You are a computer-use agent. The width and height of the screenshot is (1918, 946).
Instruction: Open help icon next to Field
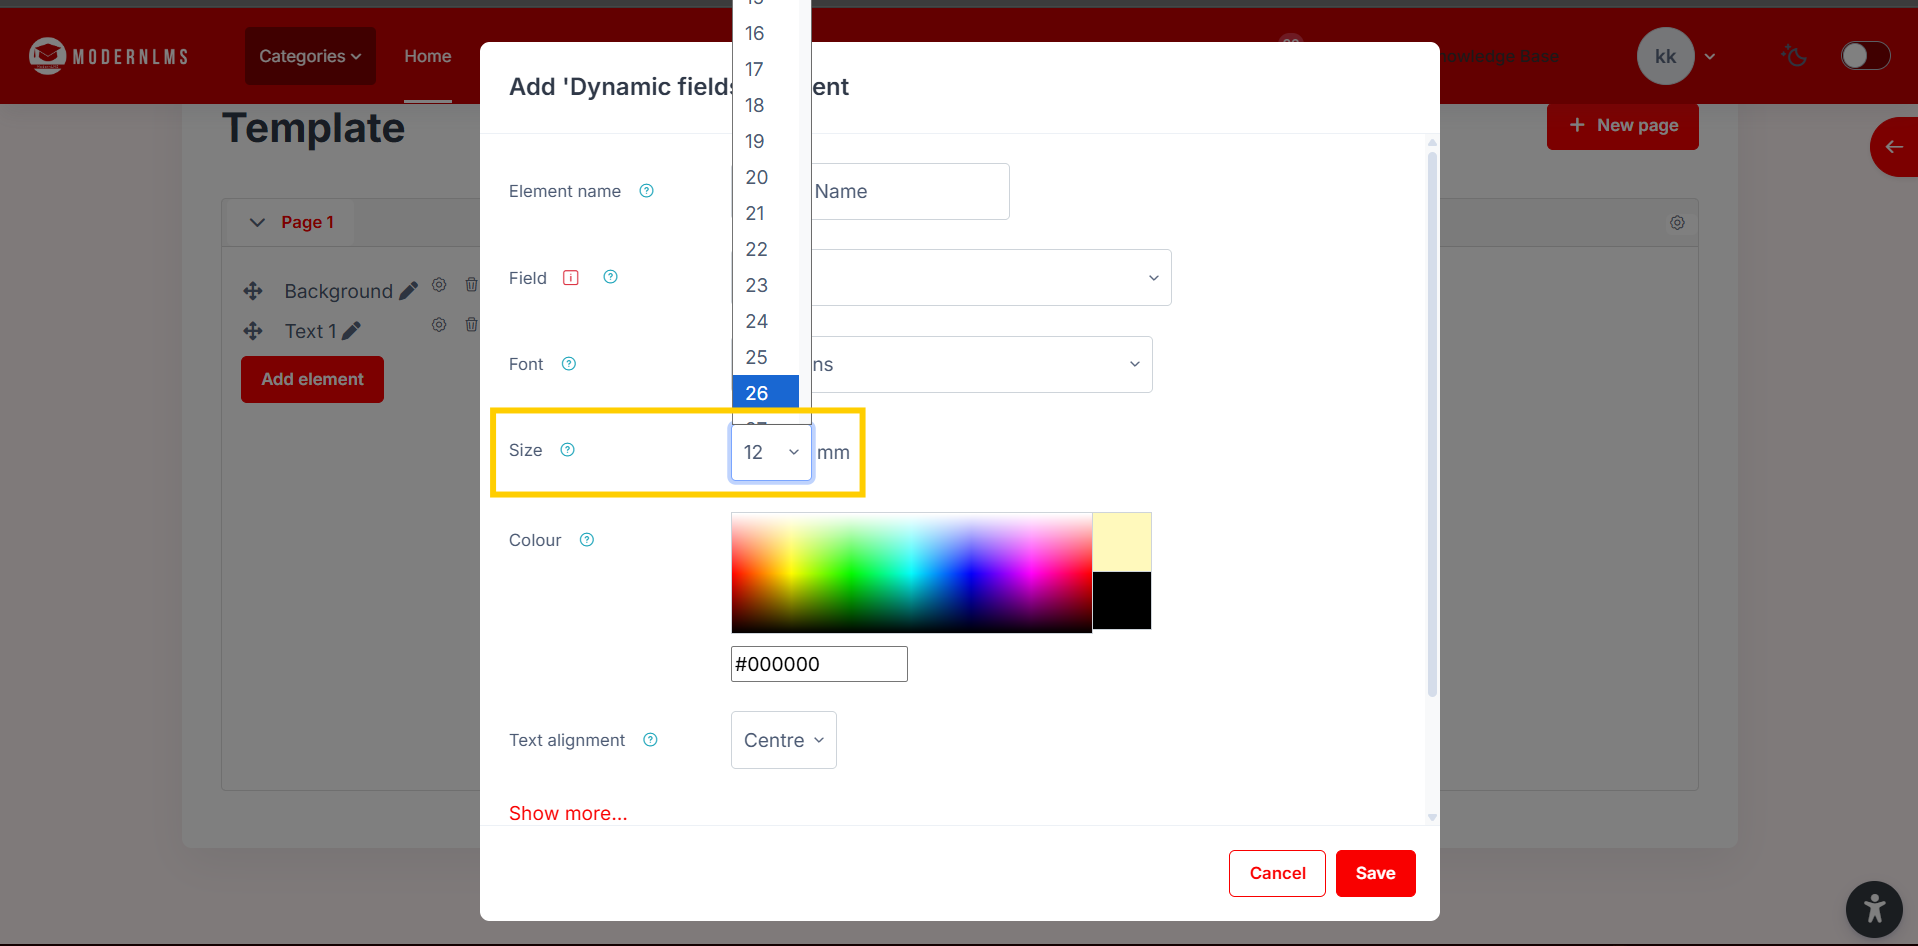(611, 277)
